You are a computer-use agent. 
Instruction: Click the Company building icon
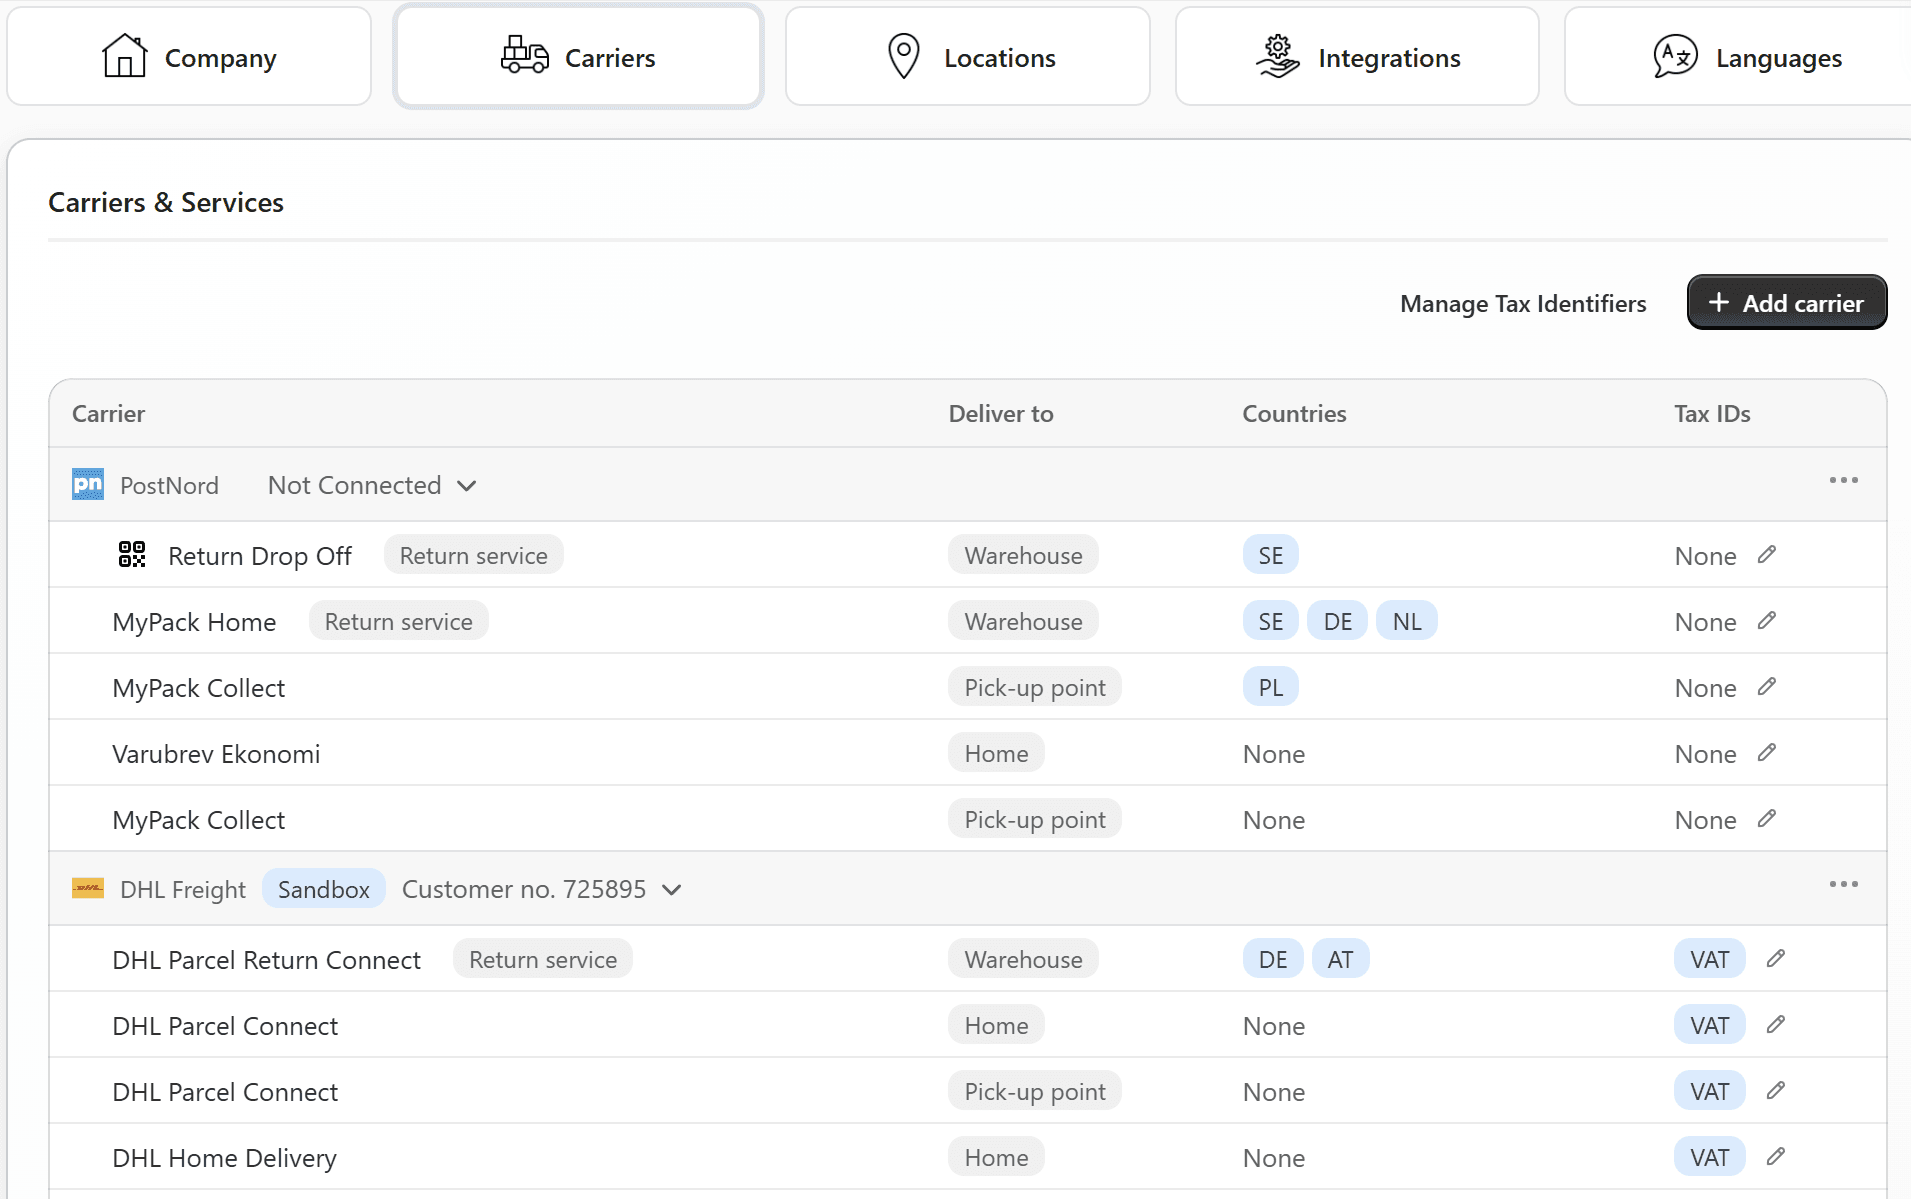pyautogui.click(x=124, y=56)
